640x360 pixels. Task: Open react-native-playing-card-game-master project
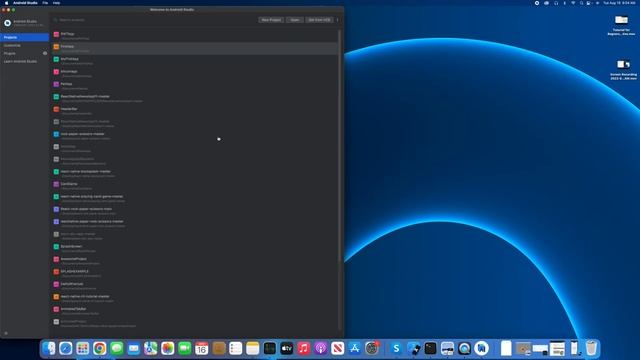195,198
